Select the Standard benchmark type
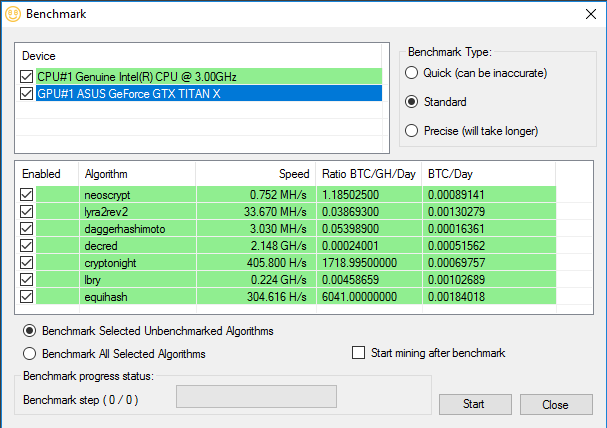Screen dimensions: 607x428 [x=411, y=102]
